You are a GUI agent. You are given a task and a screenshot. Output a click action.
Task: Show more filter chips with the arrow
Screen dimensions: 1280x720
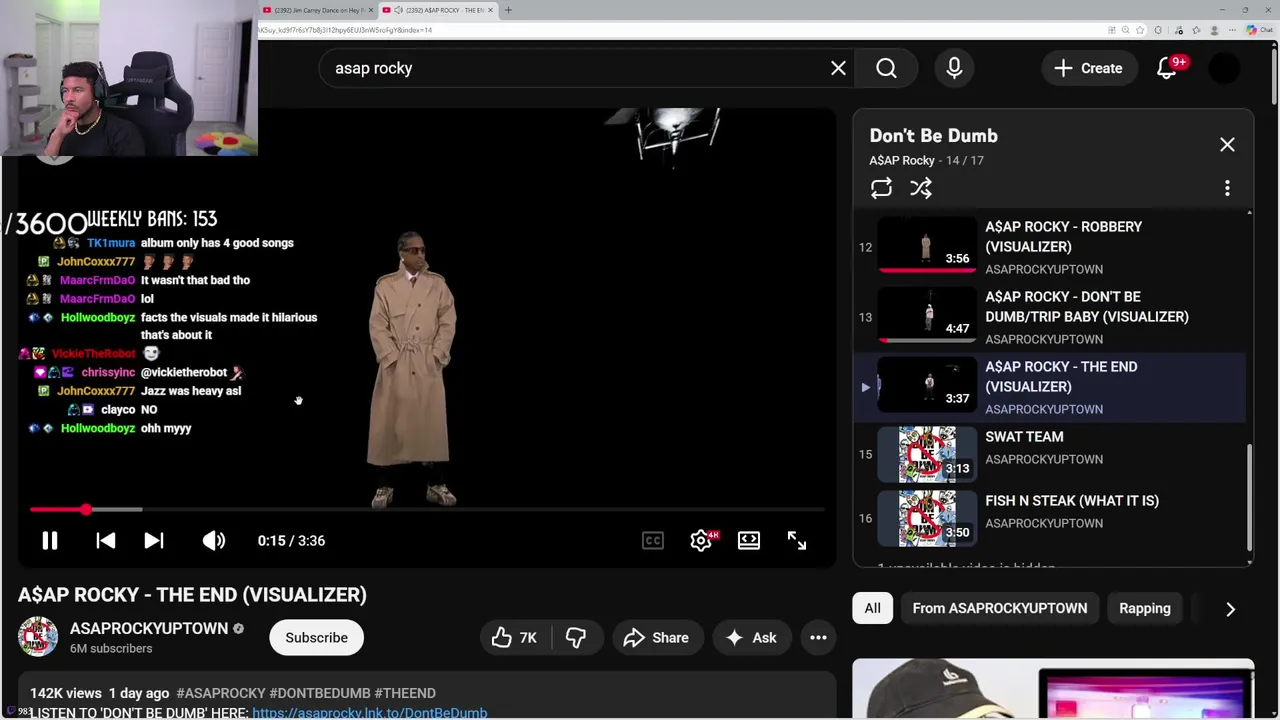coord(1230,609)
